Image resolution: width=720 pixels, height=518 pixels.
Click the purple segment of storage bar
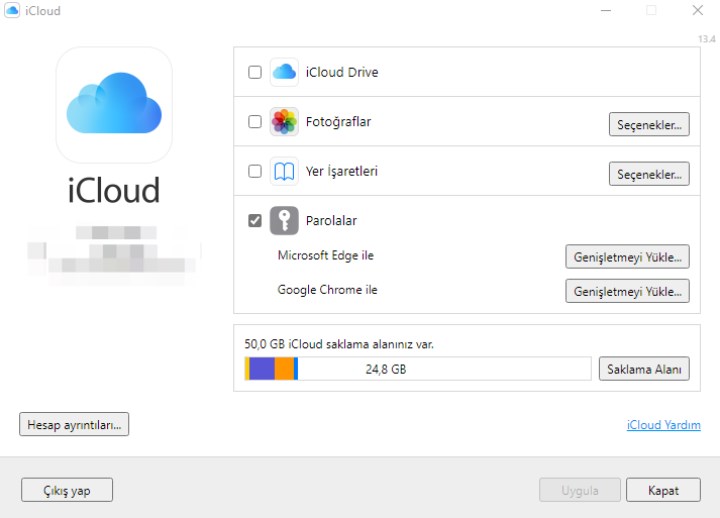click(x=262, y=369)
